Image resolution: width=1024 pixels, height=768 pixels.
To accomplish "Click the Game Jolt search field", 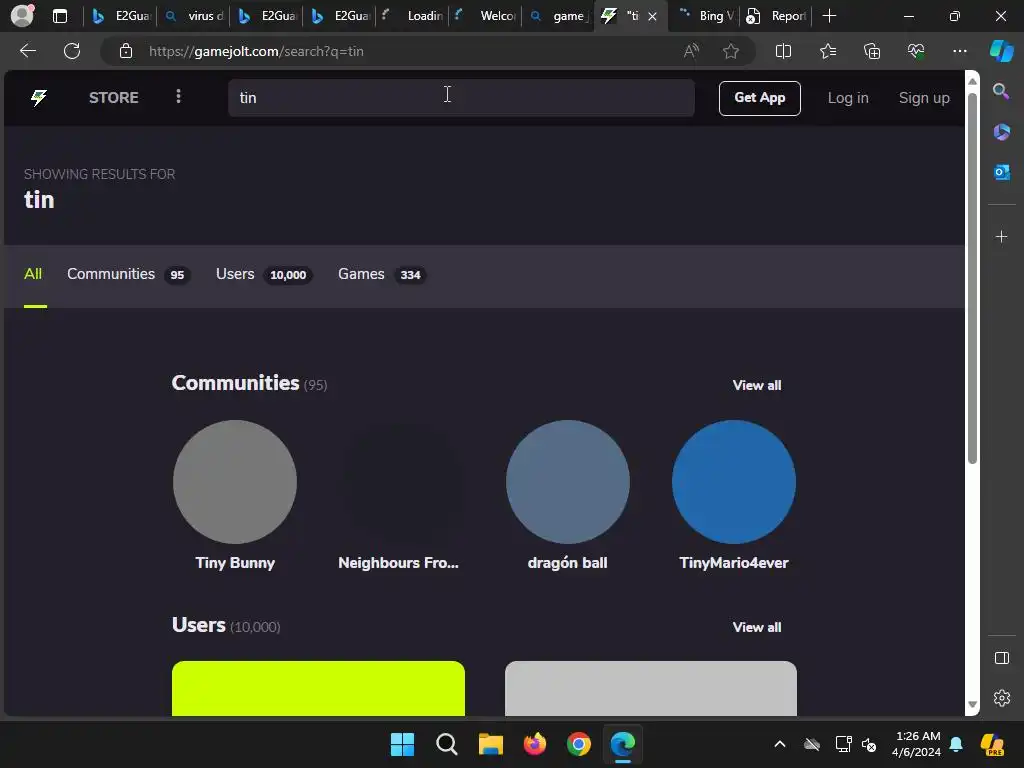I will 461,98.
